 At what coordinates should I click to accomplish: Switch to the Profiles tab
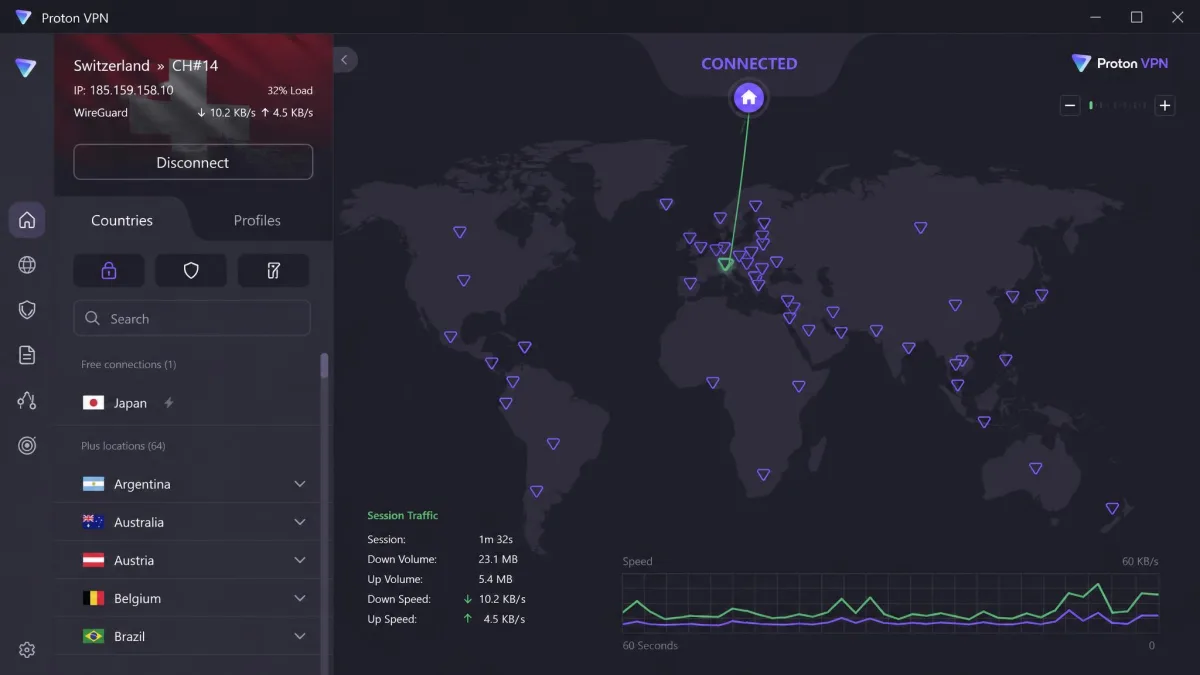pos(257,220)
